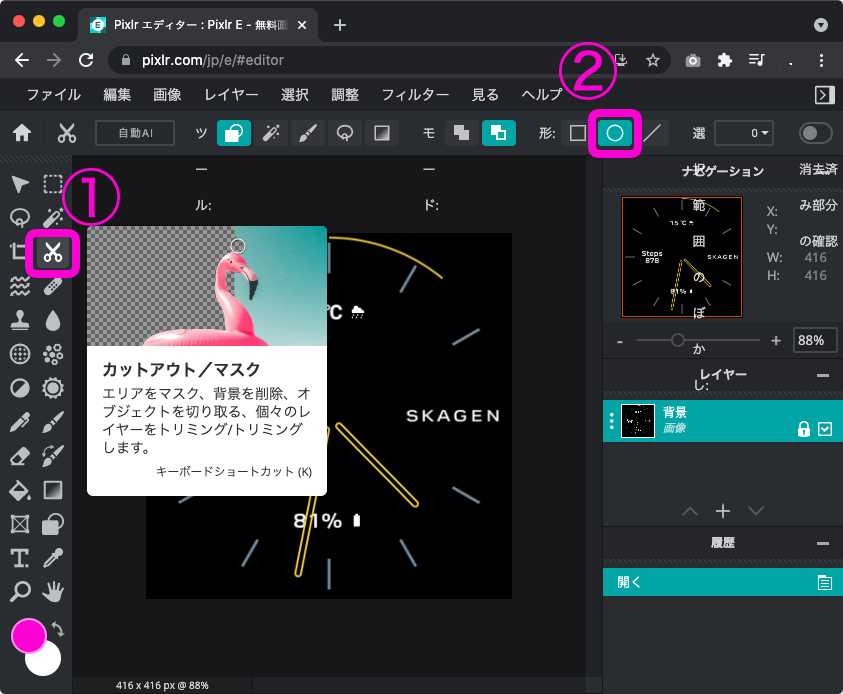843x694 pixels.
Task: Select the Blur droplet tool
Action: click(53, 320)
